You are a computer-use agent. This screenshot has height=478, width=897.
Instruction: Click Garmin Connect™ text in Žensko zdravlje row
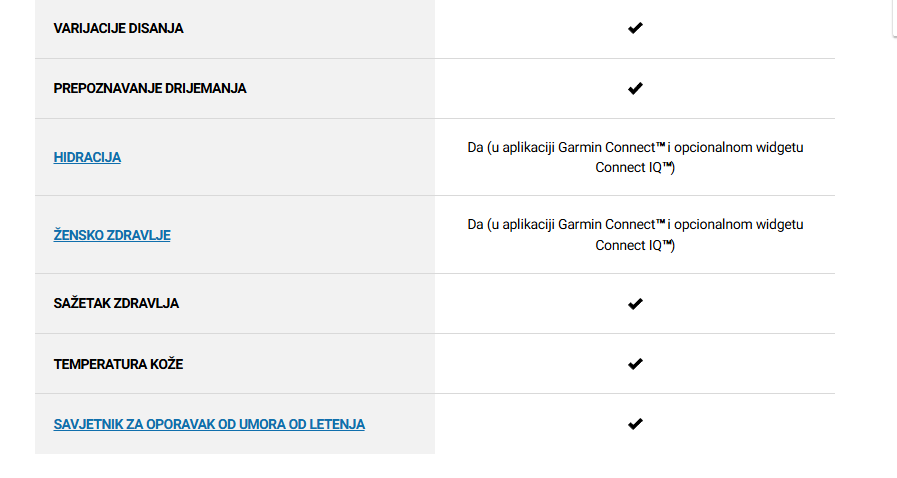[612, 225]
